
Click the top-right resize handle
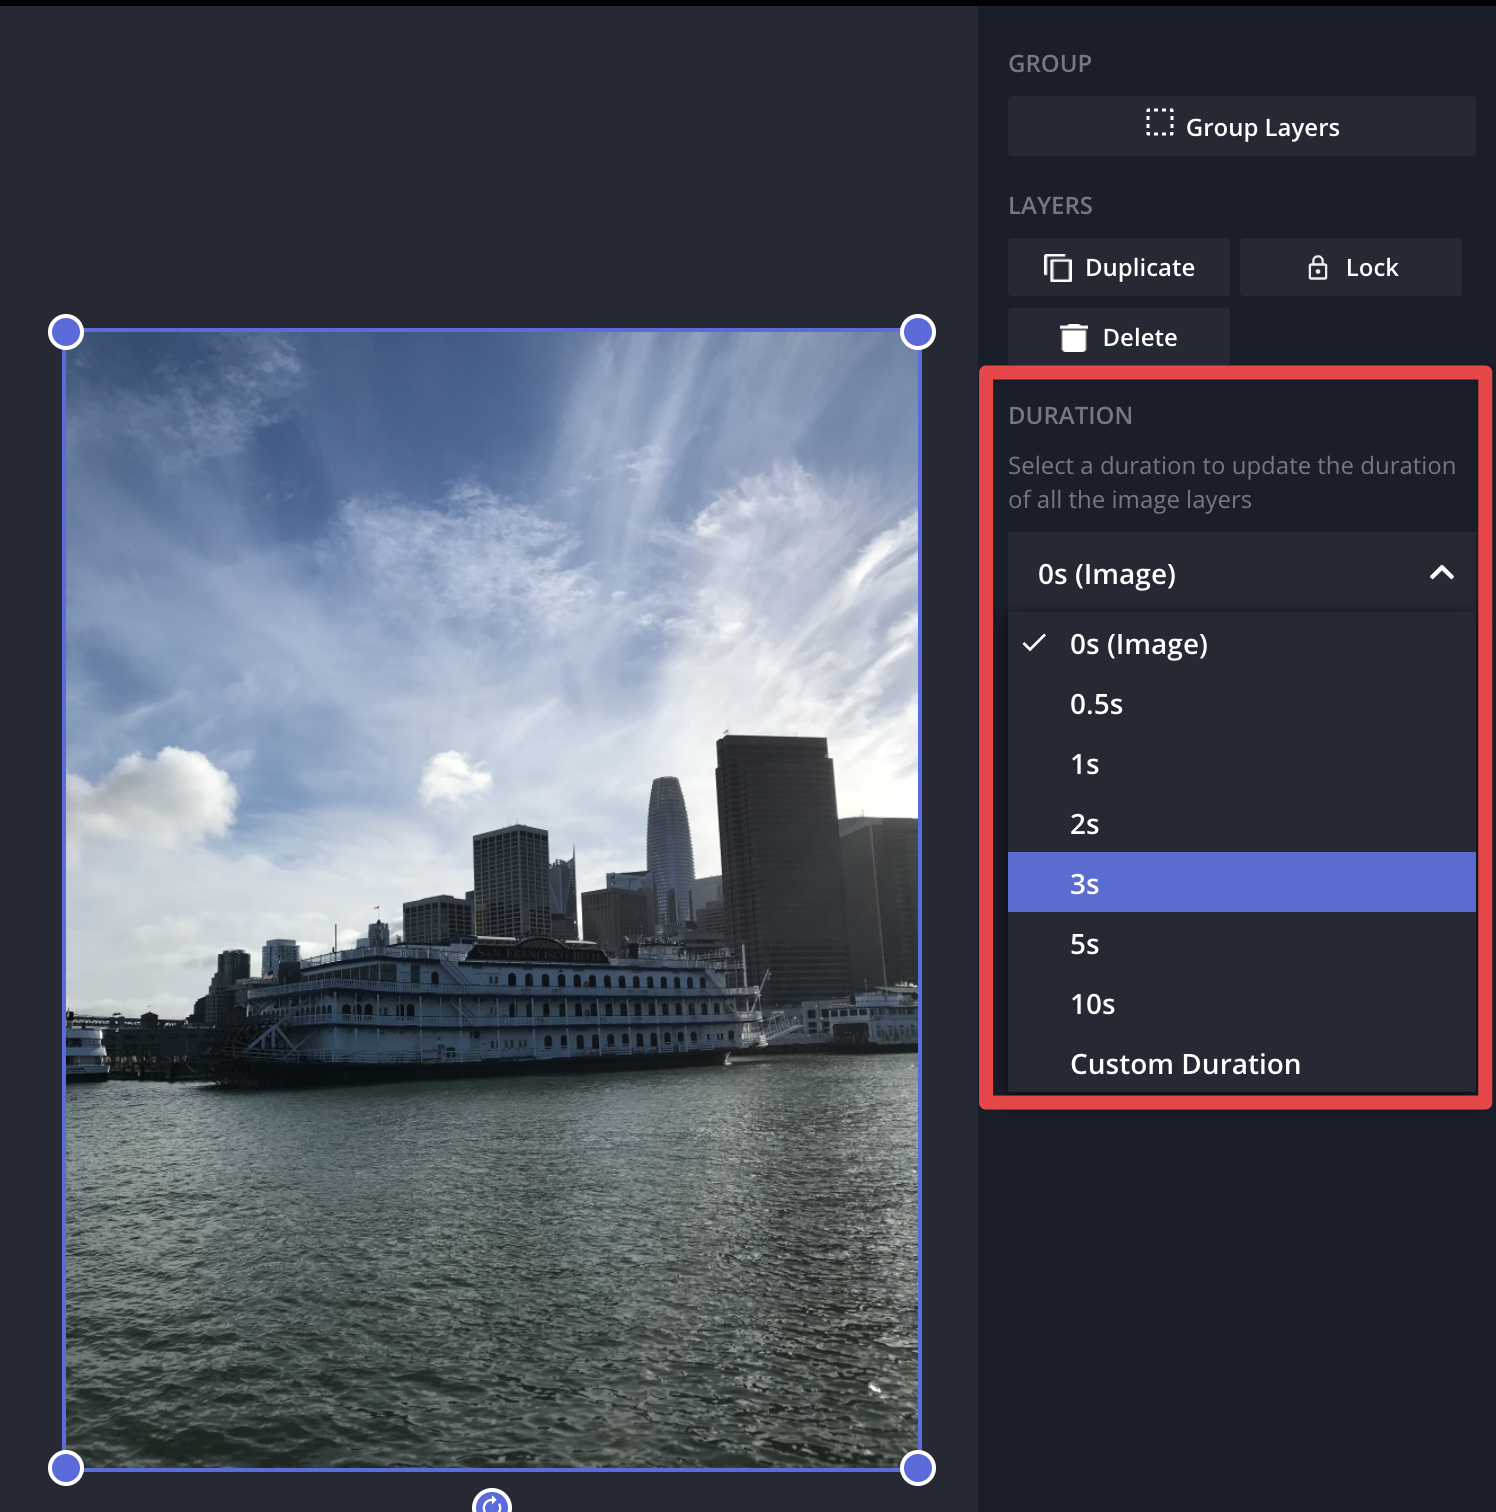coord(918,332)
